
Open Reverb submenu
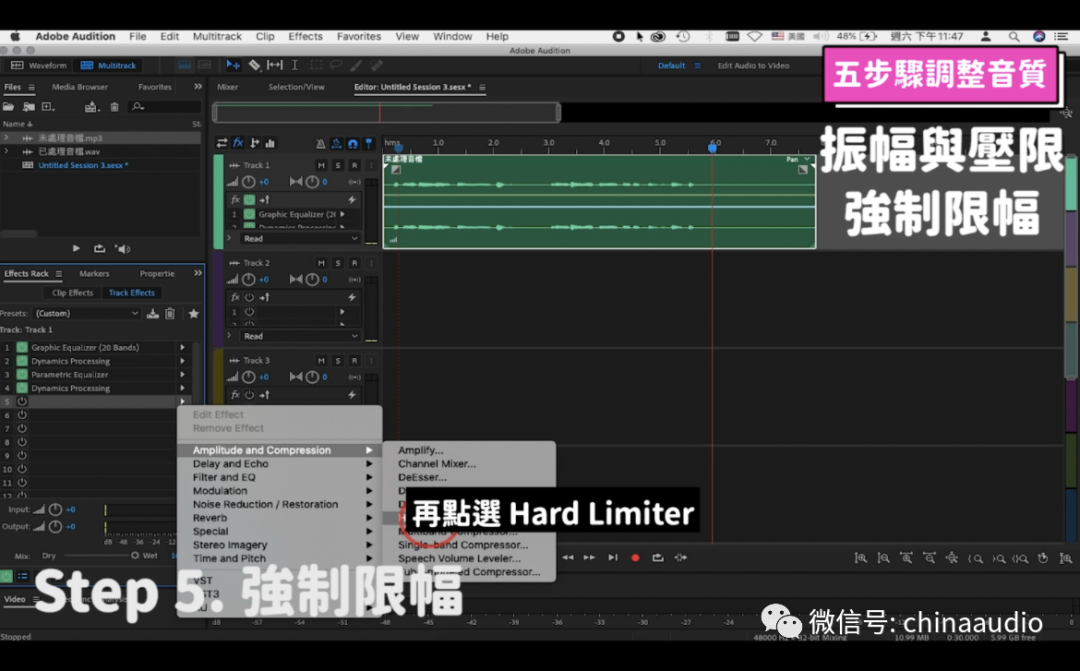tap(280, 518)
